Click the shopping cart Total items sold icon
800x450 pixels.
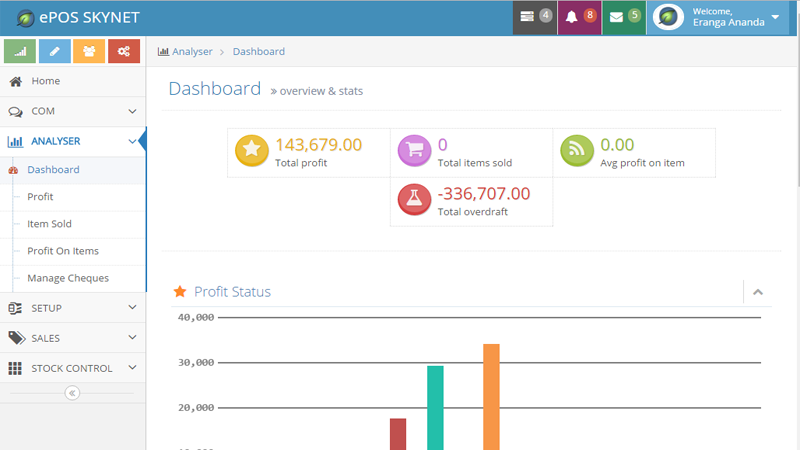pyautogui.click(x=415, y=151)
